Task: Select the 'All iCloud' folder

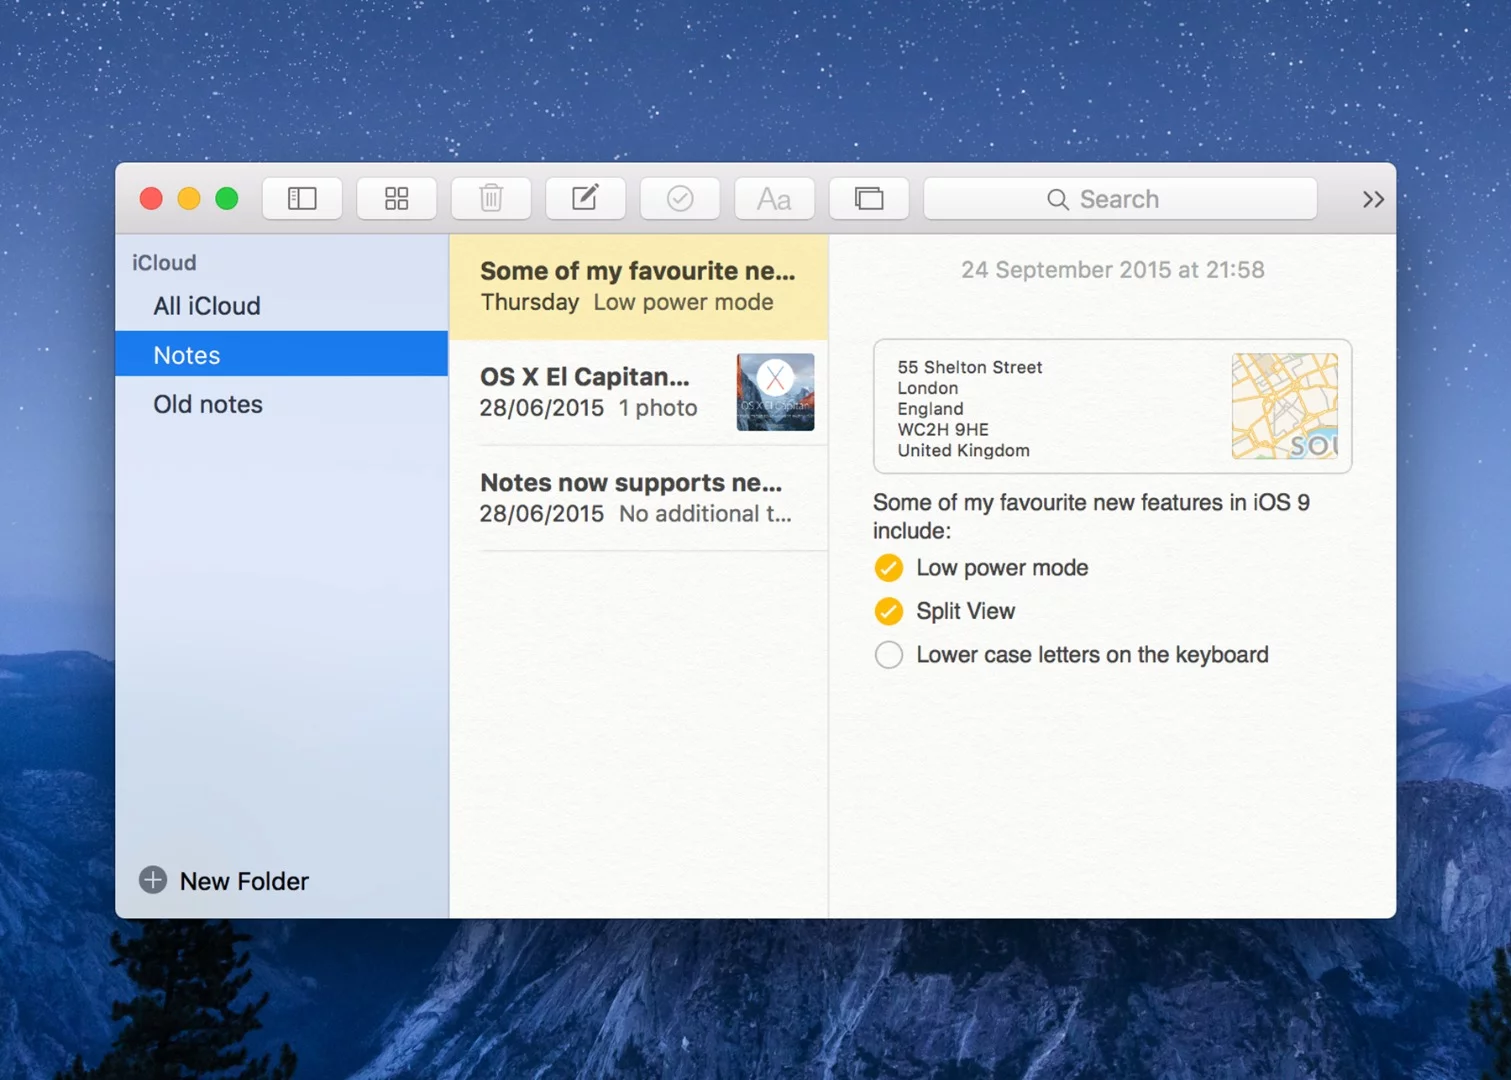Action: [x=207, y=305]
